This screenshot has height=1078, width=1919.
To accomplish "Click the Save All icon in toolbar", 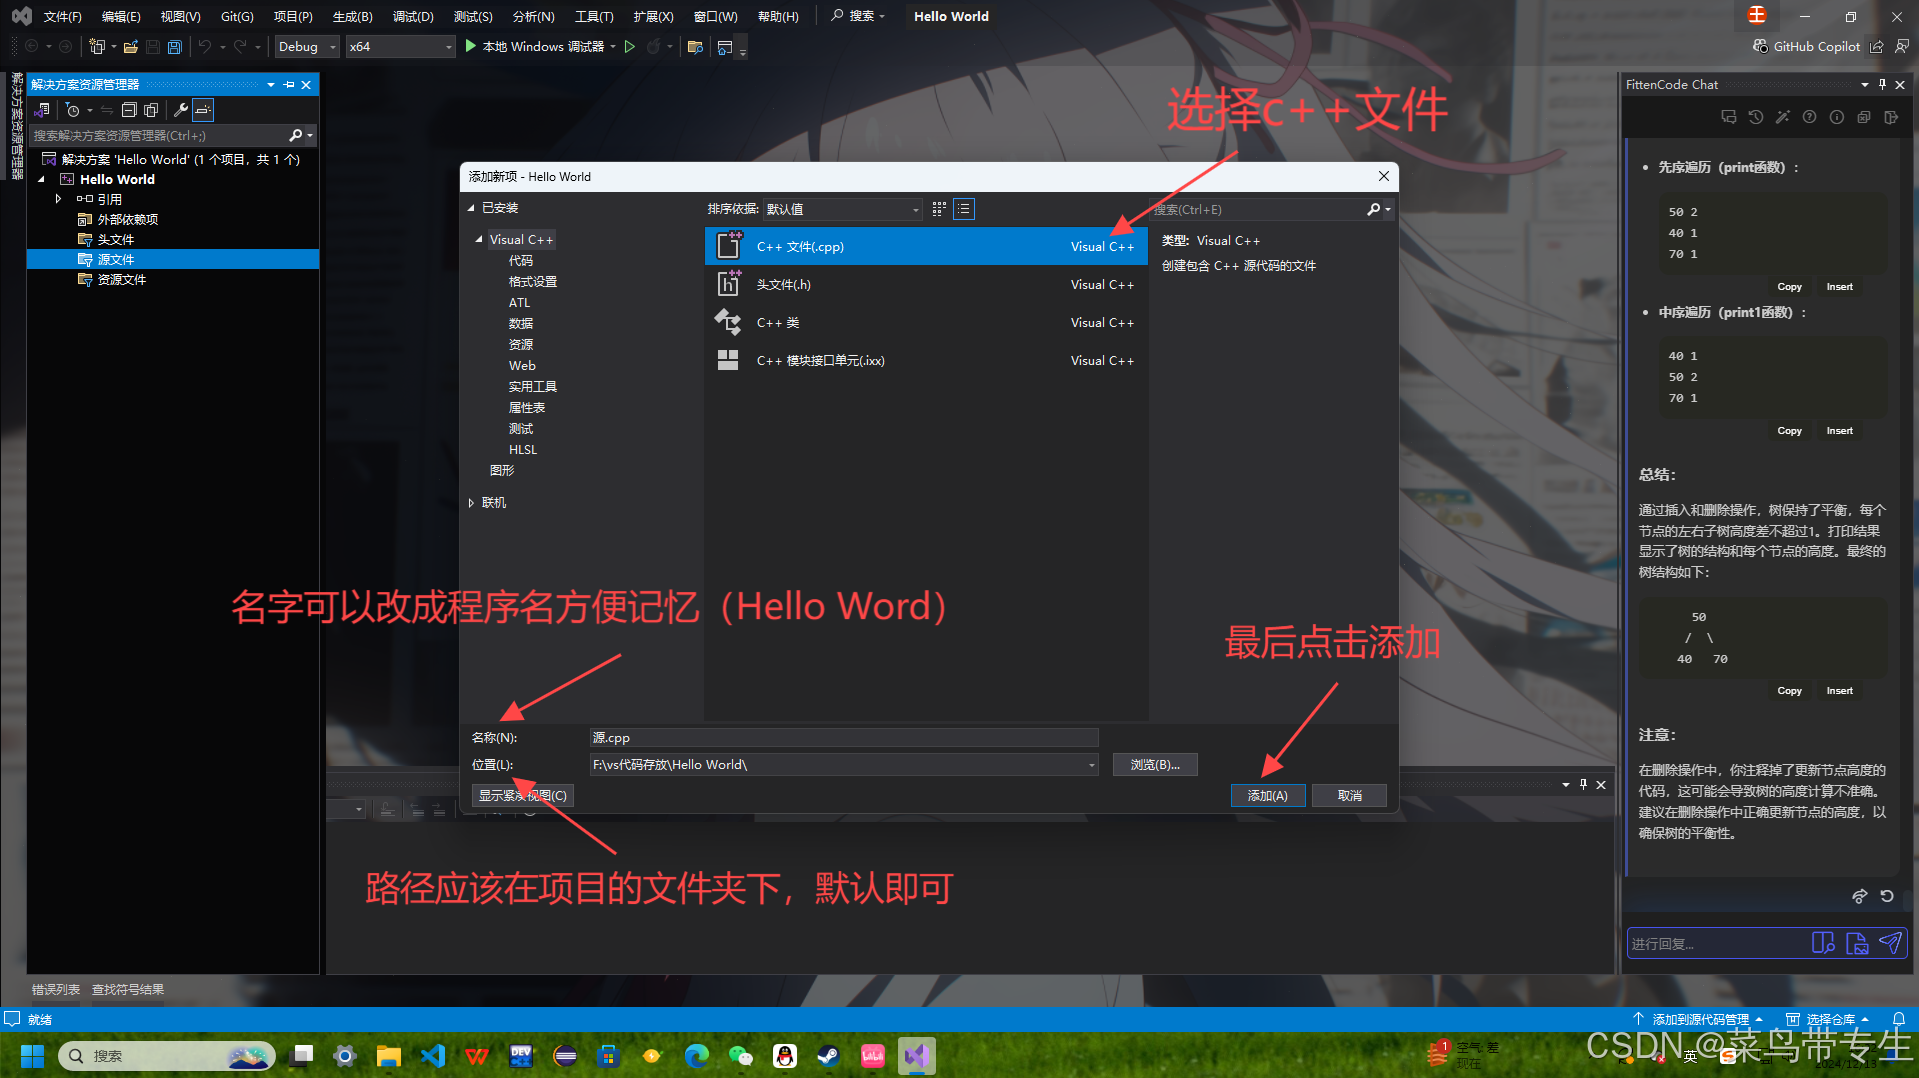I will pos(174,46).
